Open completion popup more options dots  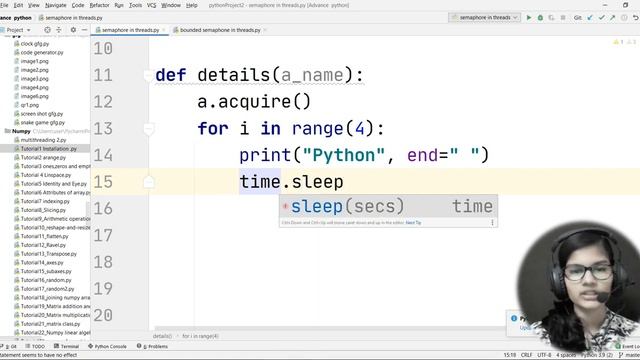pyautogui.click(x=492, y=222)
